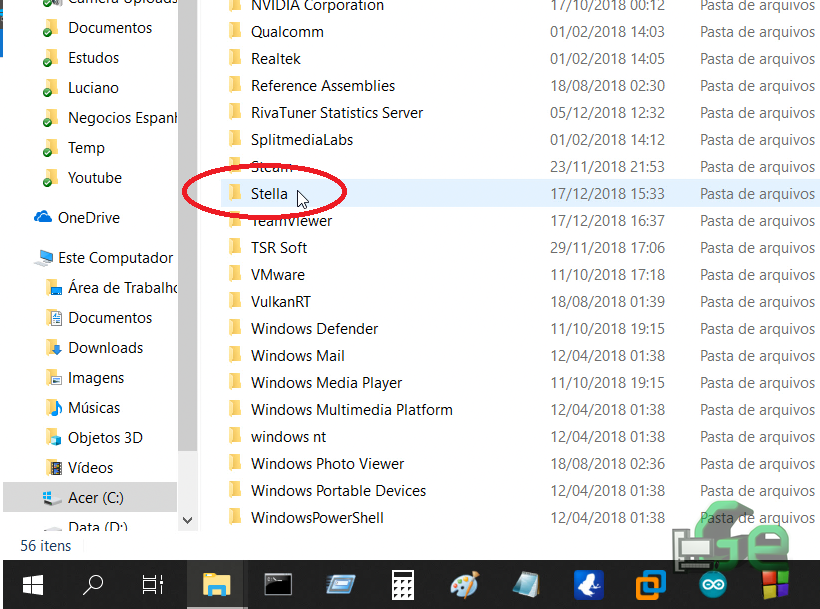
Task: Select the Windows Portable Devices folder
Action: click(338, 491)
